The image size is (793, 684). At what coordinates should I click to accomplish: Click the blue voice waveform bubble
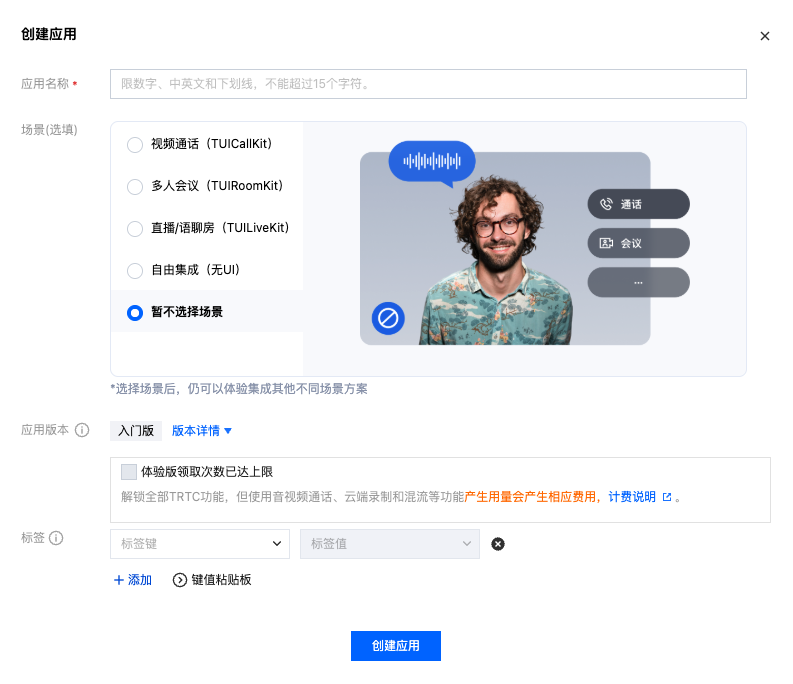coord(432,162)
